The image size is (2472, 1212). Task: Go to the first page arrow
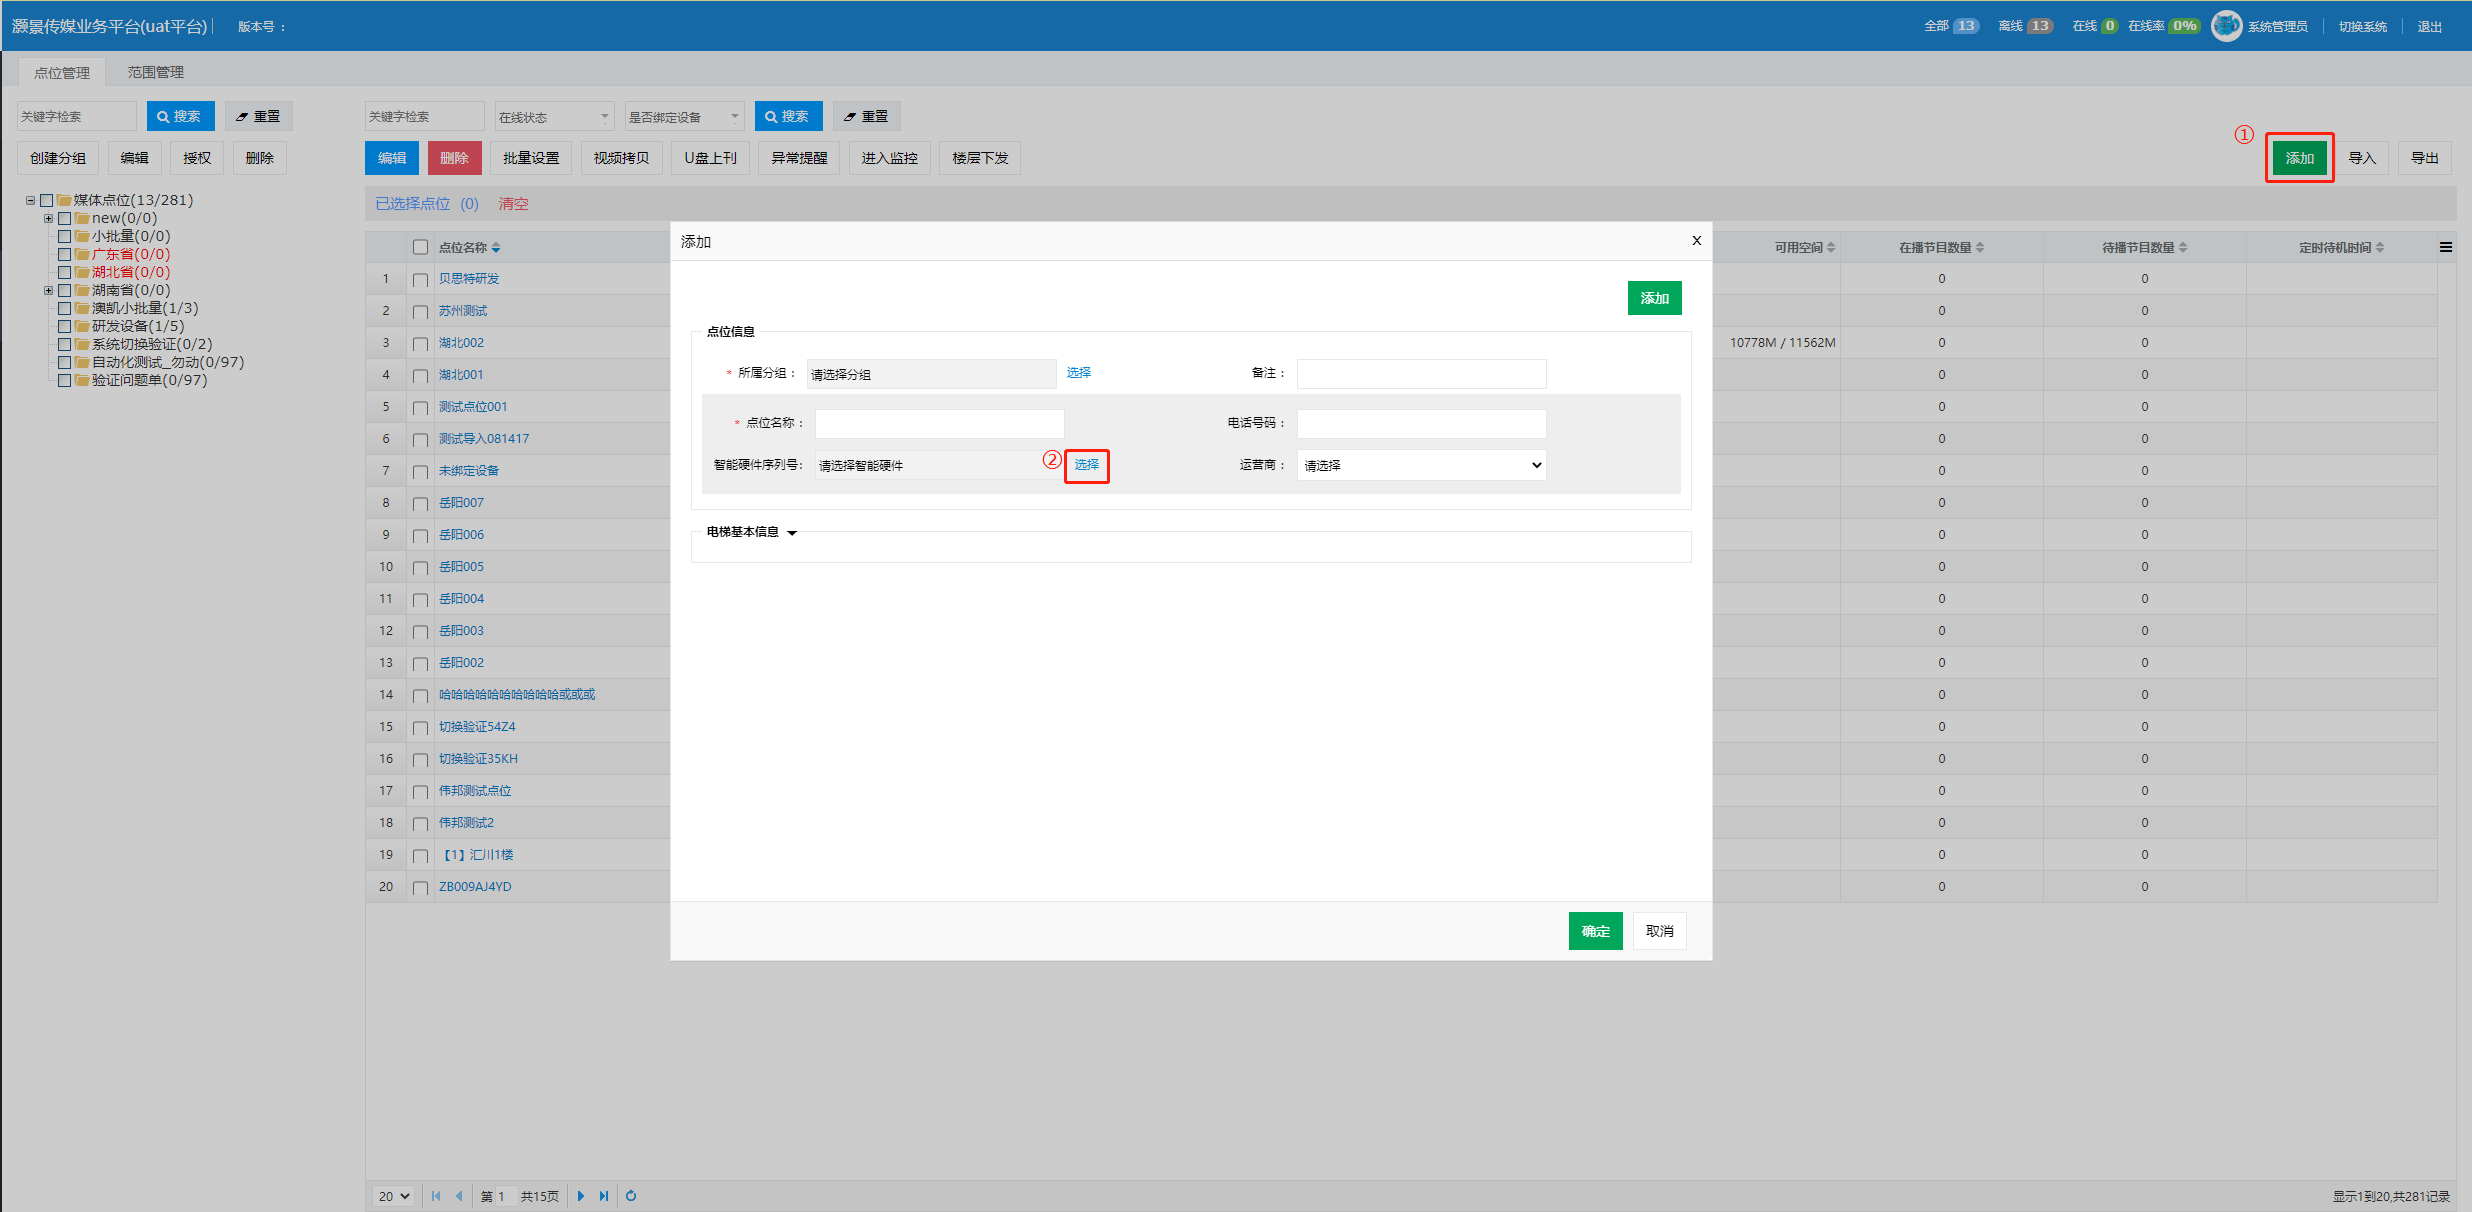click(x=436, y=1195)
